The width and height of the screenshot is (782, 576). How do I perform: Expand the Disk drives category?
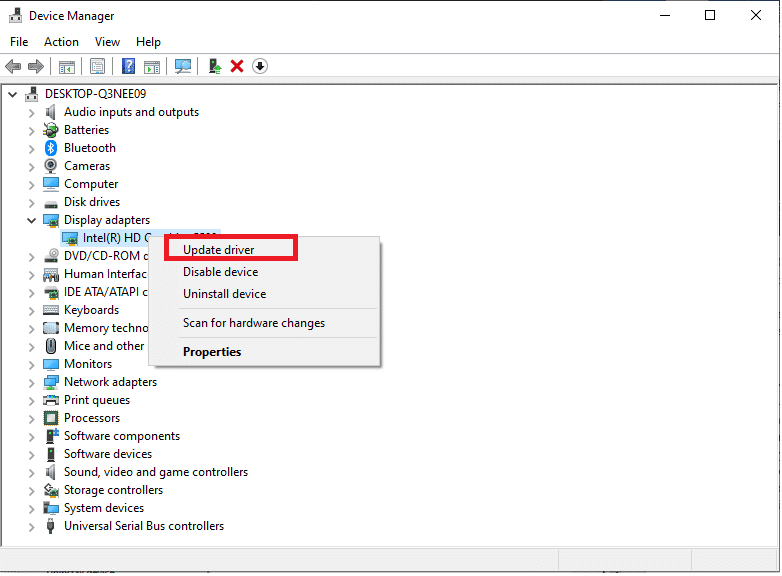[31, 203]
